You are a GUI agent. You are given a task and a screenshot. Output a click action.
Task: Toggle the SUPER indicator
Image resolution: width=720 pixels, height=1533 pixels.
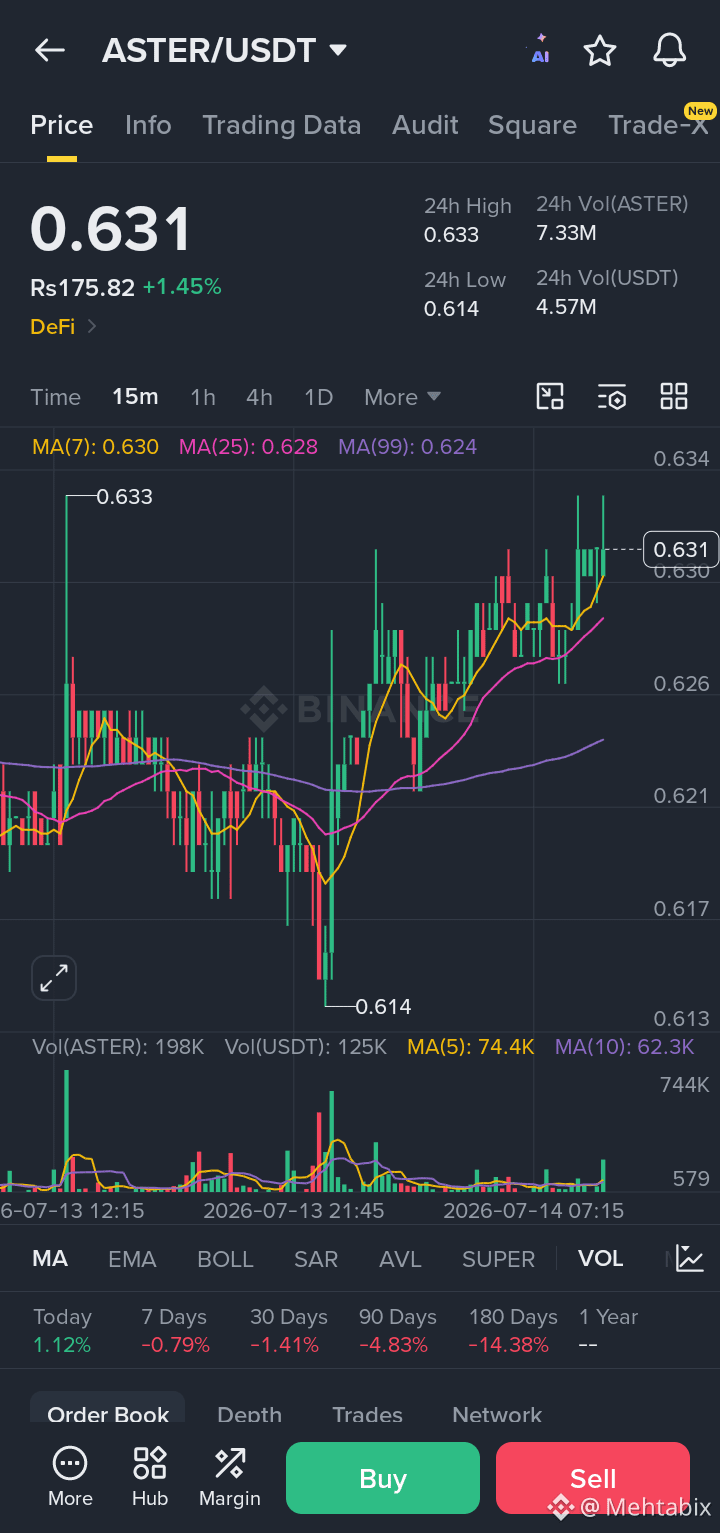(498, 1258)
